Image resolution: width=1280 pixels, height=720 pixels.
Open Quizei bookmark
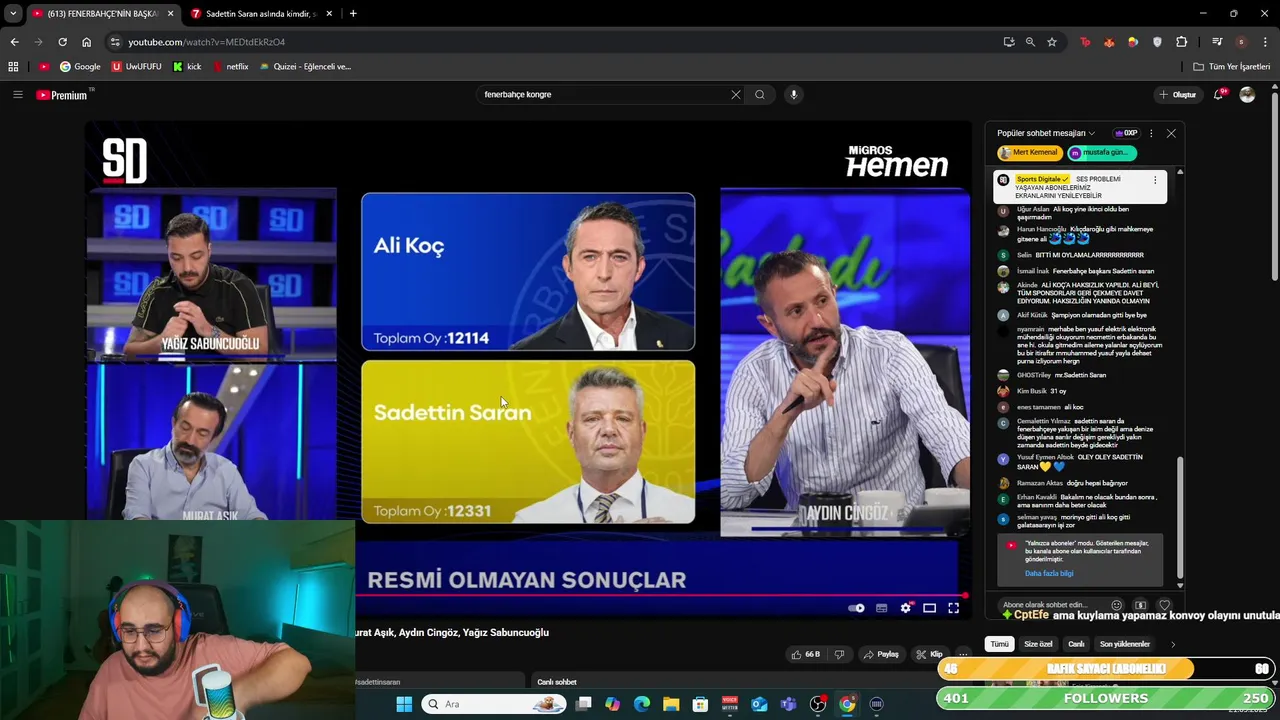click(305, 67)
